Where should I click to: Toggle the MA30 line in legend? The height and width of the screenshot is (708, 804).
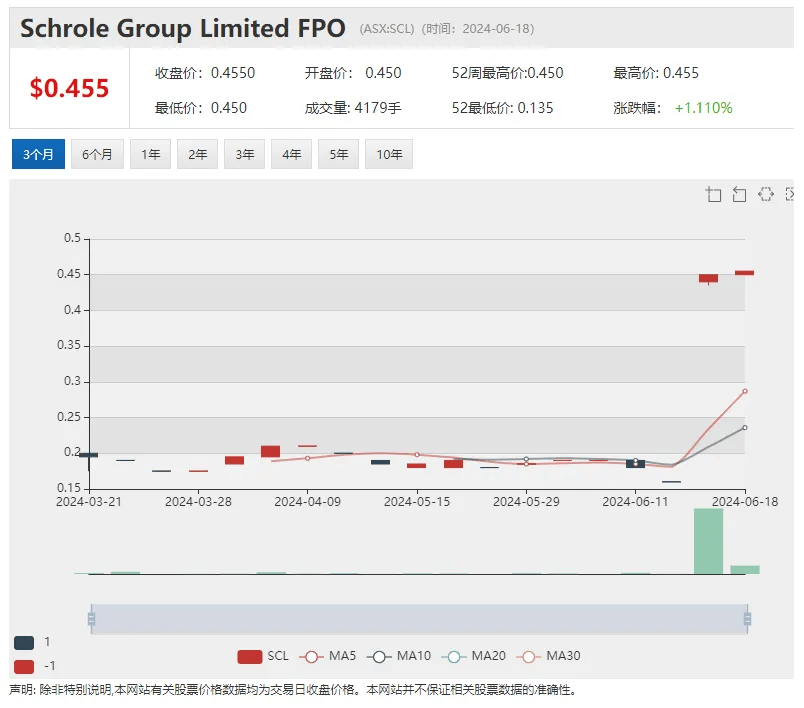tap(548, 656)
